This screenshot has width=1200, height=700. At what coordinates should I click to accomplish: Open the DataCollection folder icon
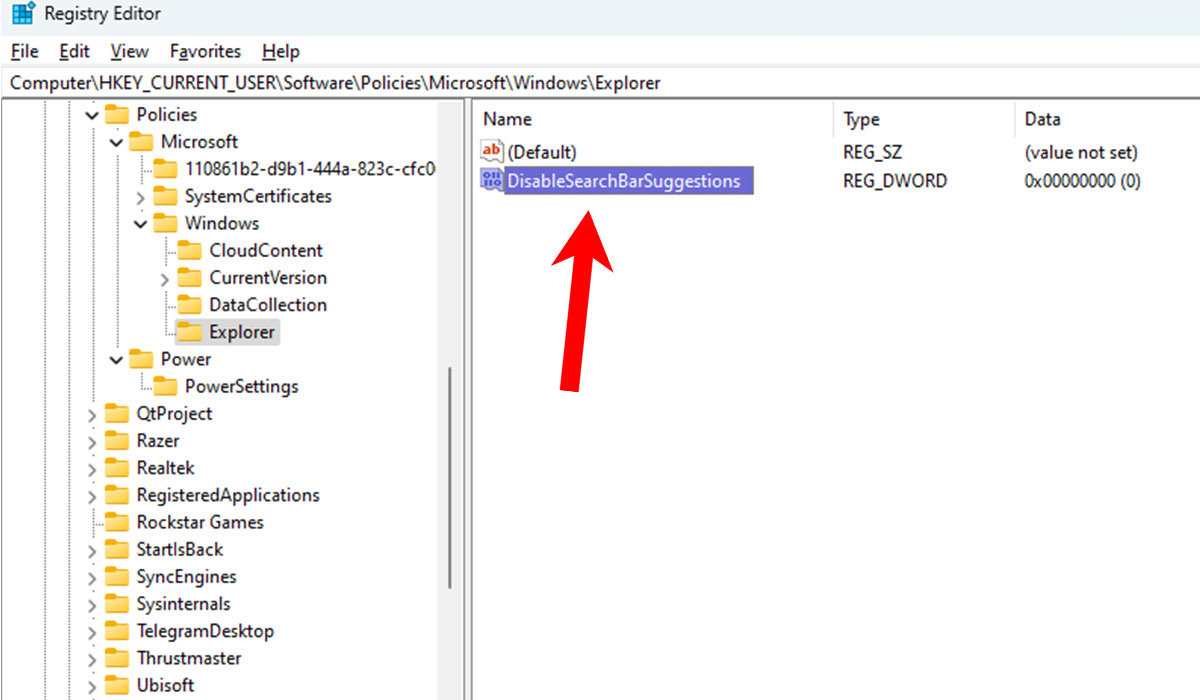pyautogui.click(x=190, y=304)
